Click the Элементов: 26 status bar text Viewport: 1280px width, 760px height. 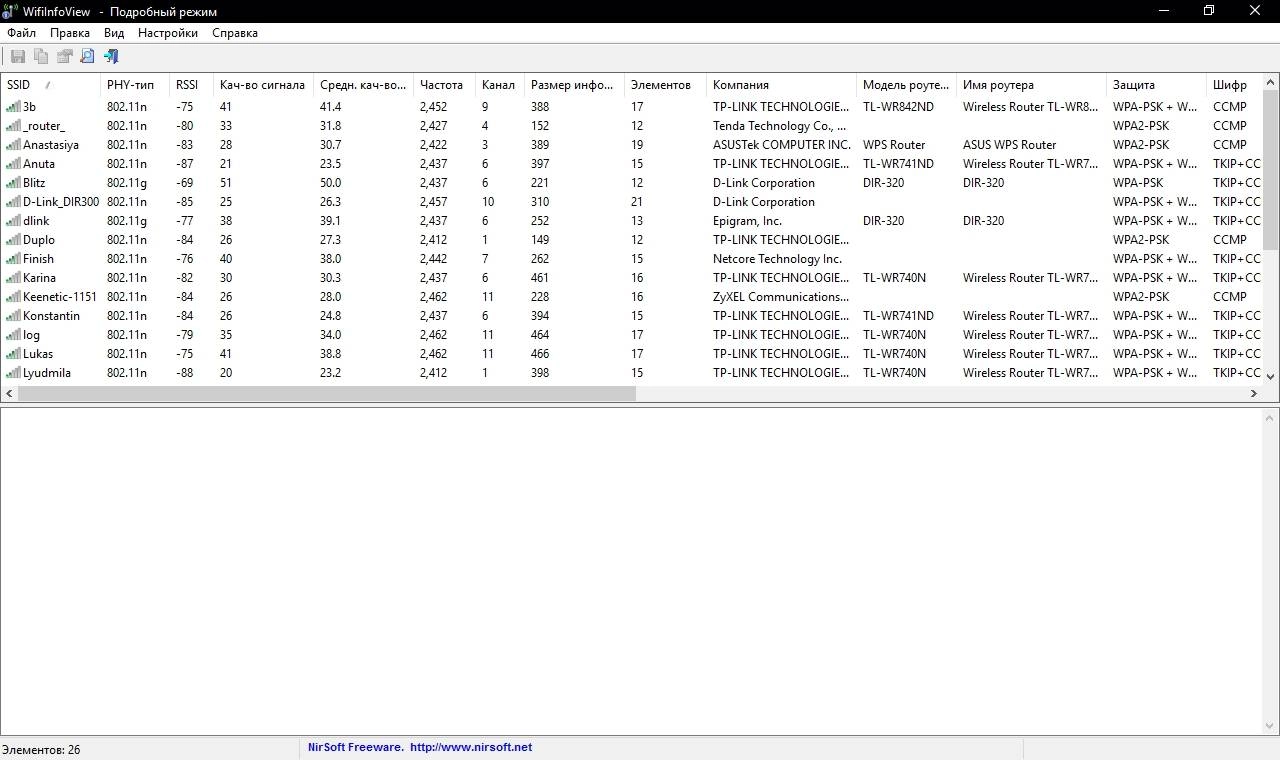tap(41, 749)
